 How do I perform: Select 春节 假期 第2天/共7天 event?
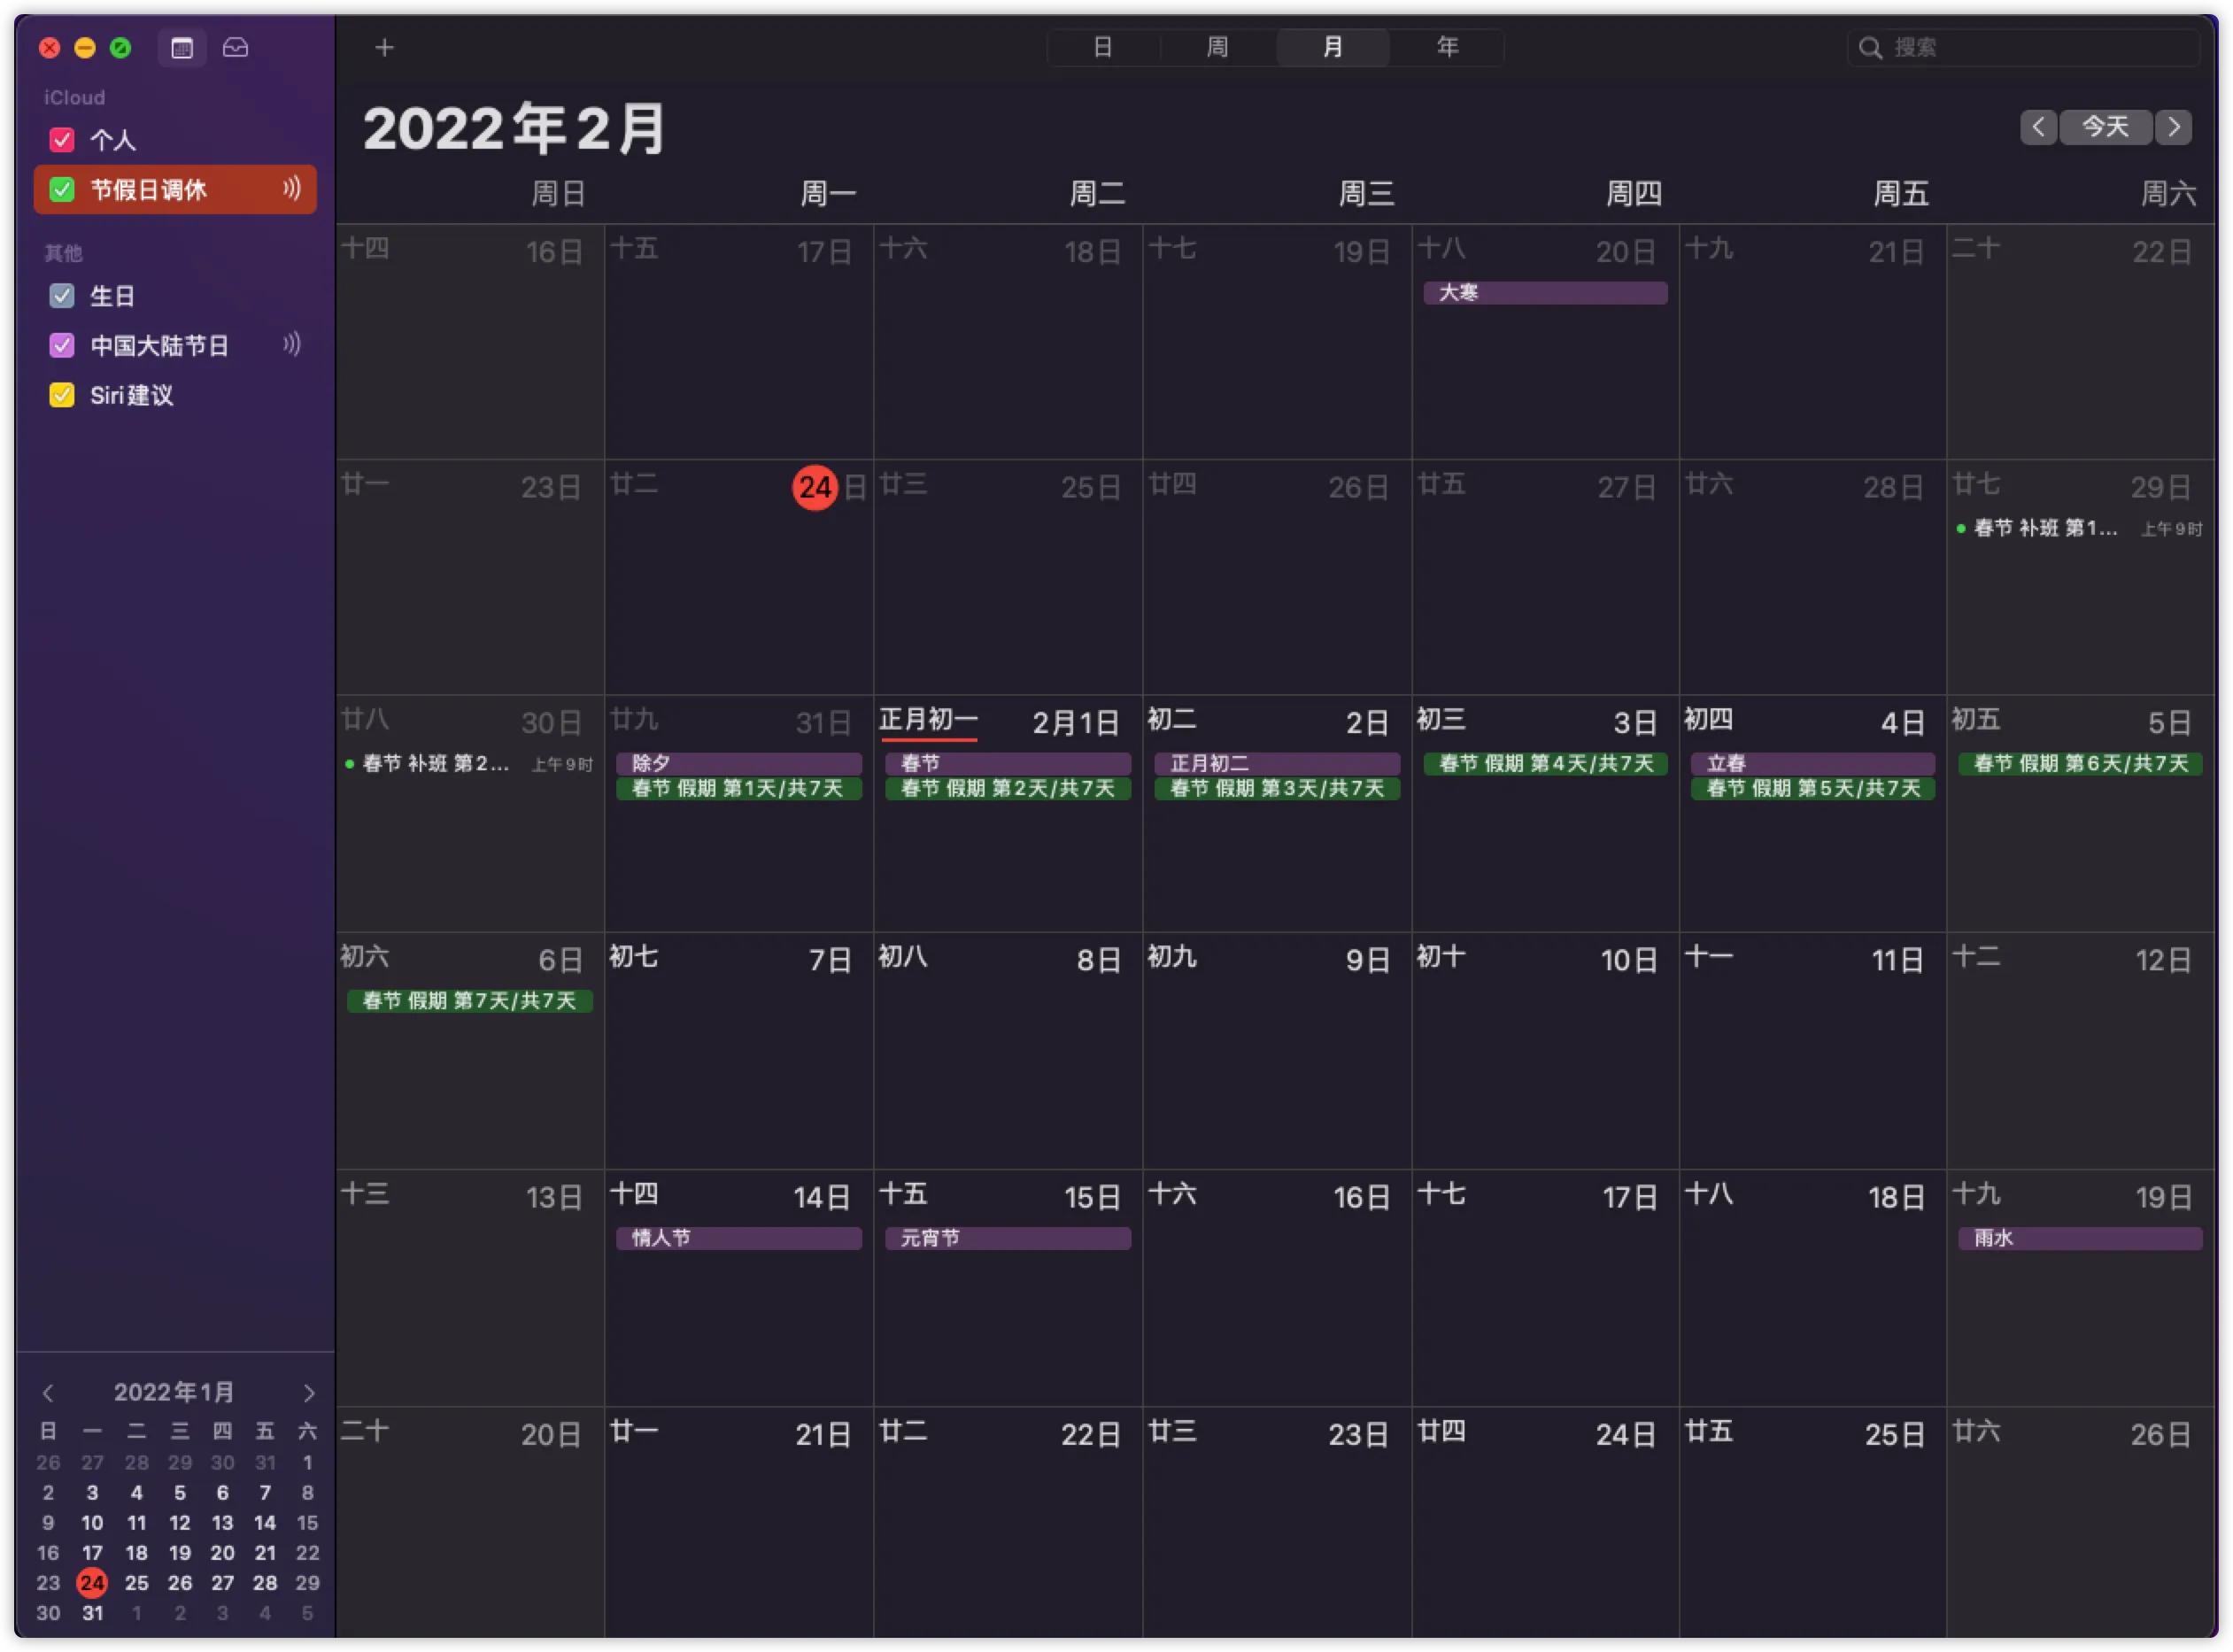click(x=1008, y=788)
